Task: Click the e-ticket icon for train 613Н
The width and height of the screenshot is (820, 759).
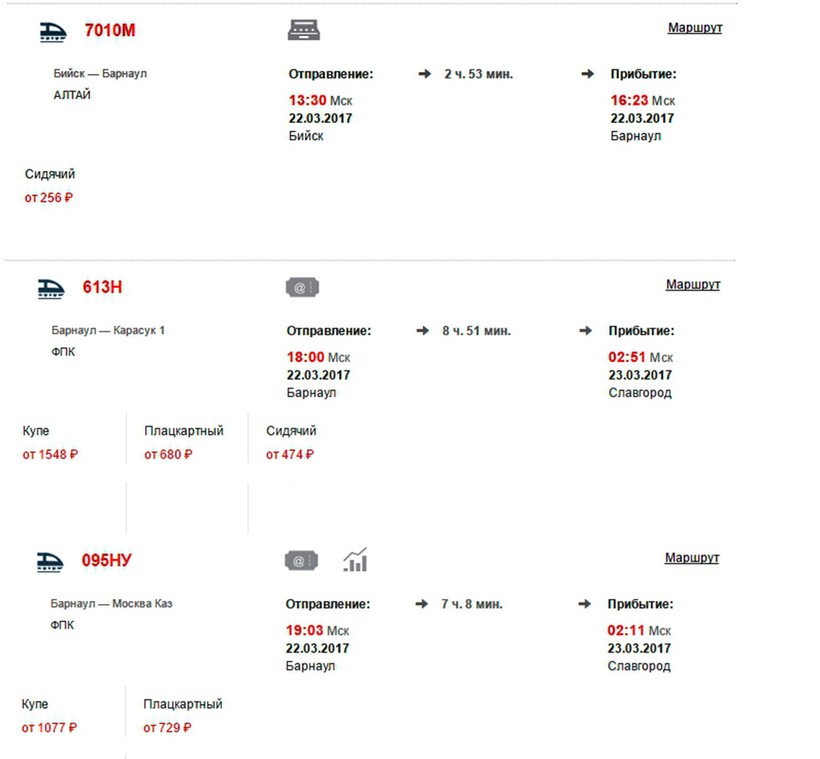Action: coord(302,288)
